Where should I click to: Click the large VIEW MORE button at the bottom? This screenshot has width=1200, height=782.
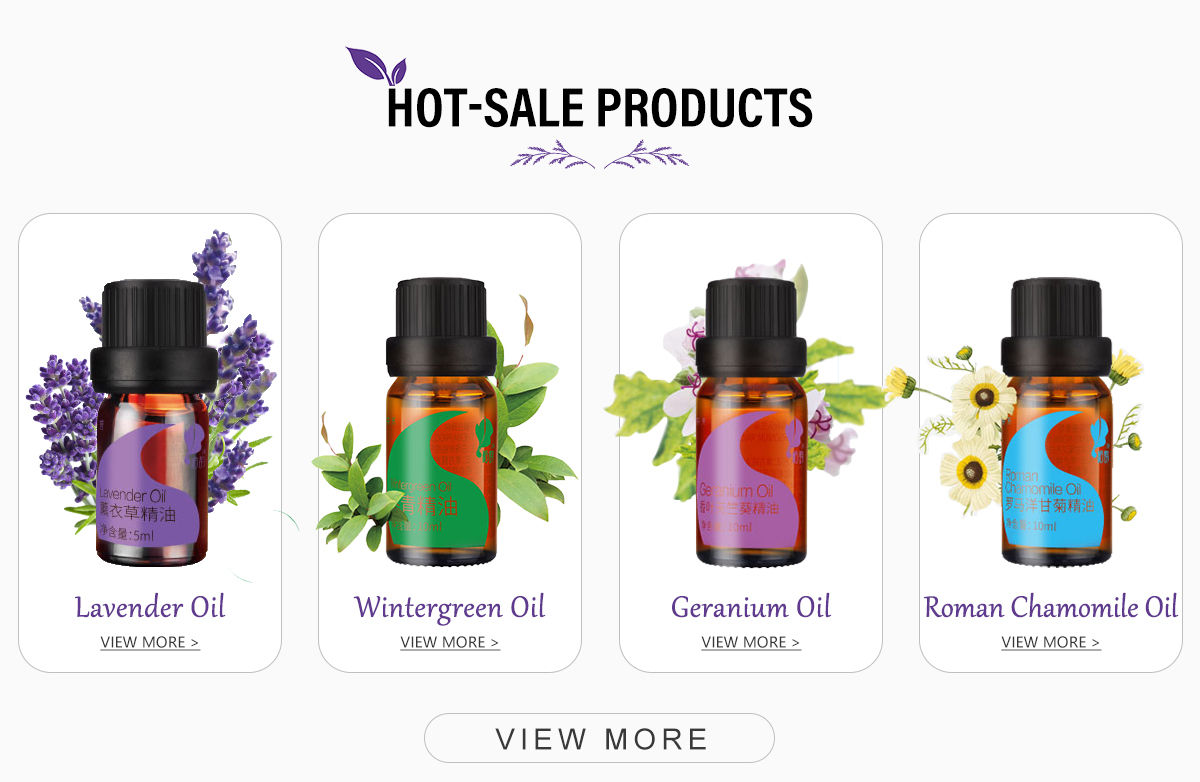(x=599, y=738)
